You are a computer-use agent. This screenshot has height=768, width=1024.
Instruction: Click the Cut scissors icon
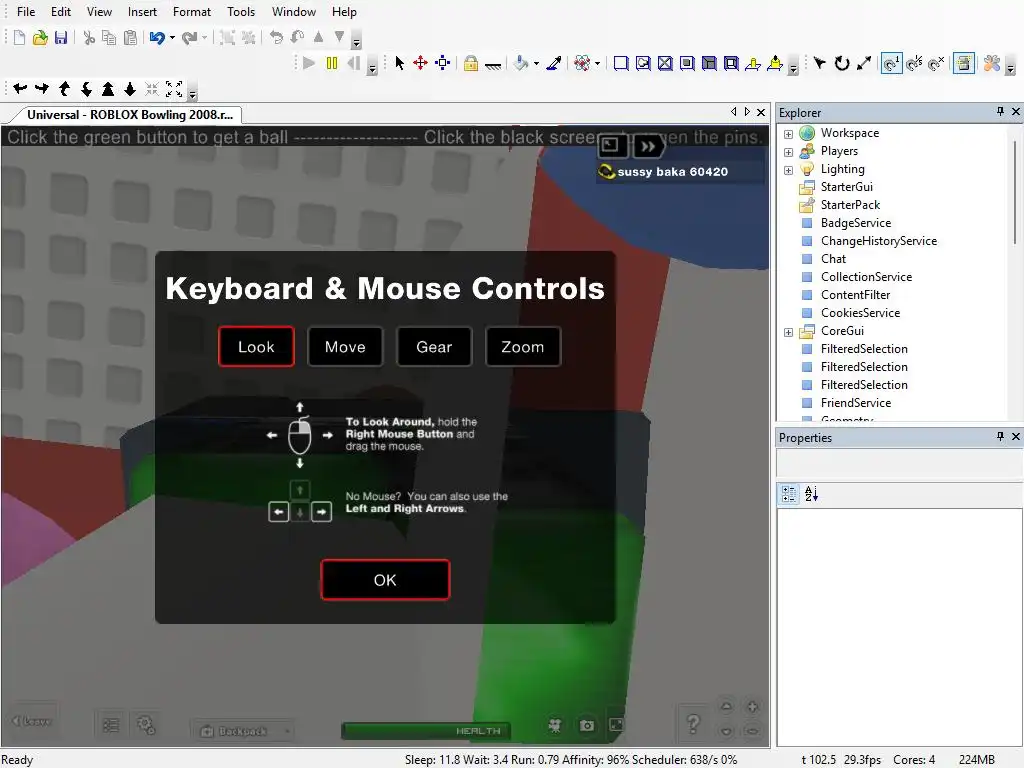coord(89,38)
